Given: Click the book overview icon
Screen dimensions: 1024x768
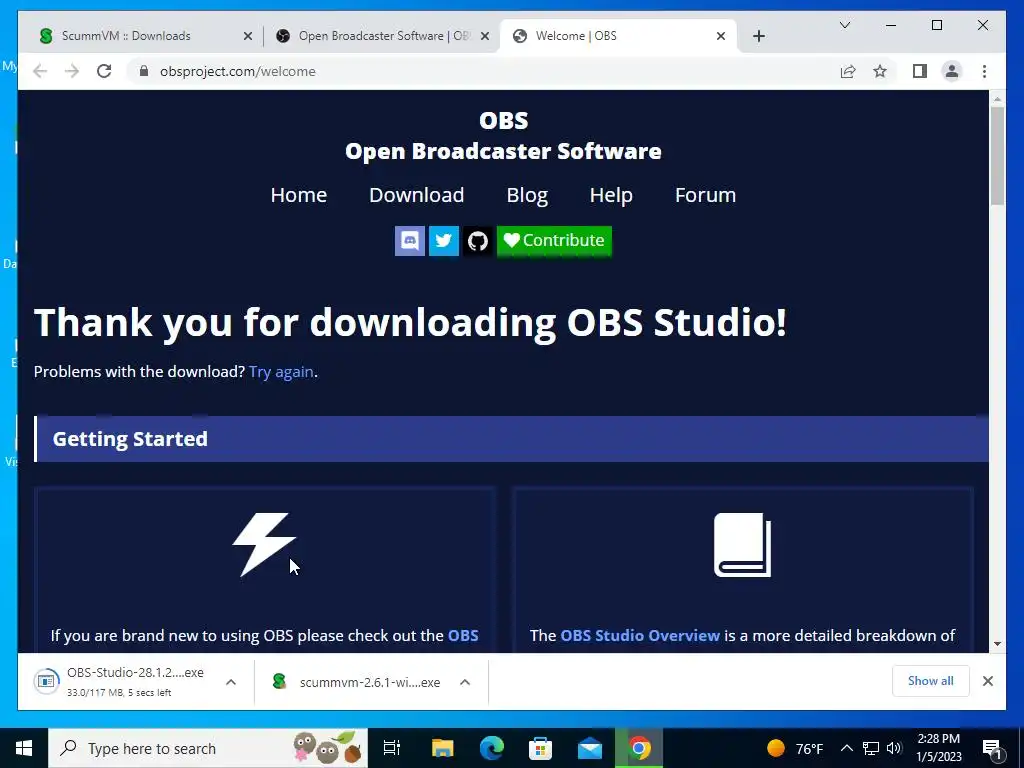Looking at the screenshot, I should pyautogui.click(x=743, y=545).
